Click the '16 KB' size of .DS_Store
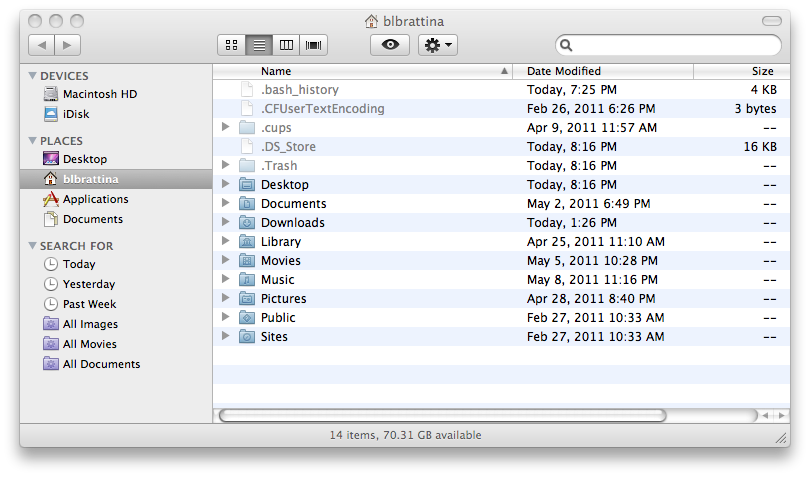Screen dimensions: 810x477 (x=760, y=147)
